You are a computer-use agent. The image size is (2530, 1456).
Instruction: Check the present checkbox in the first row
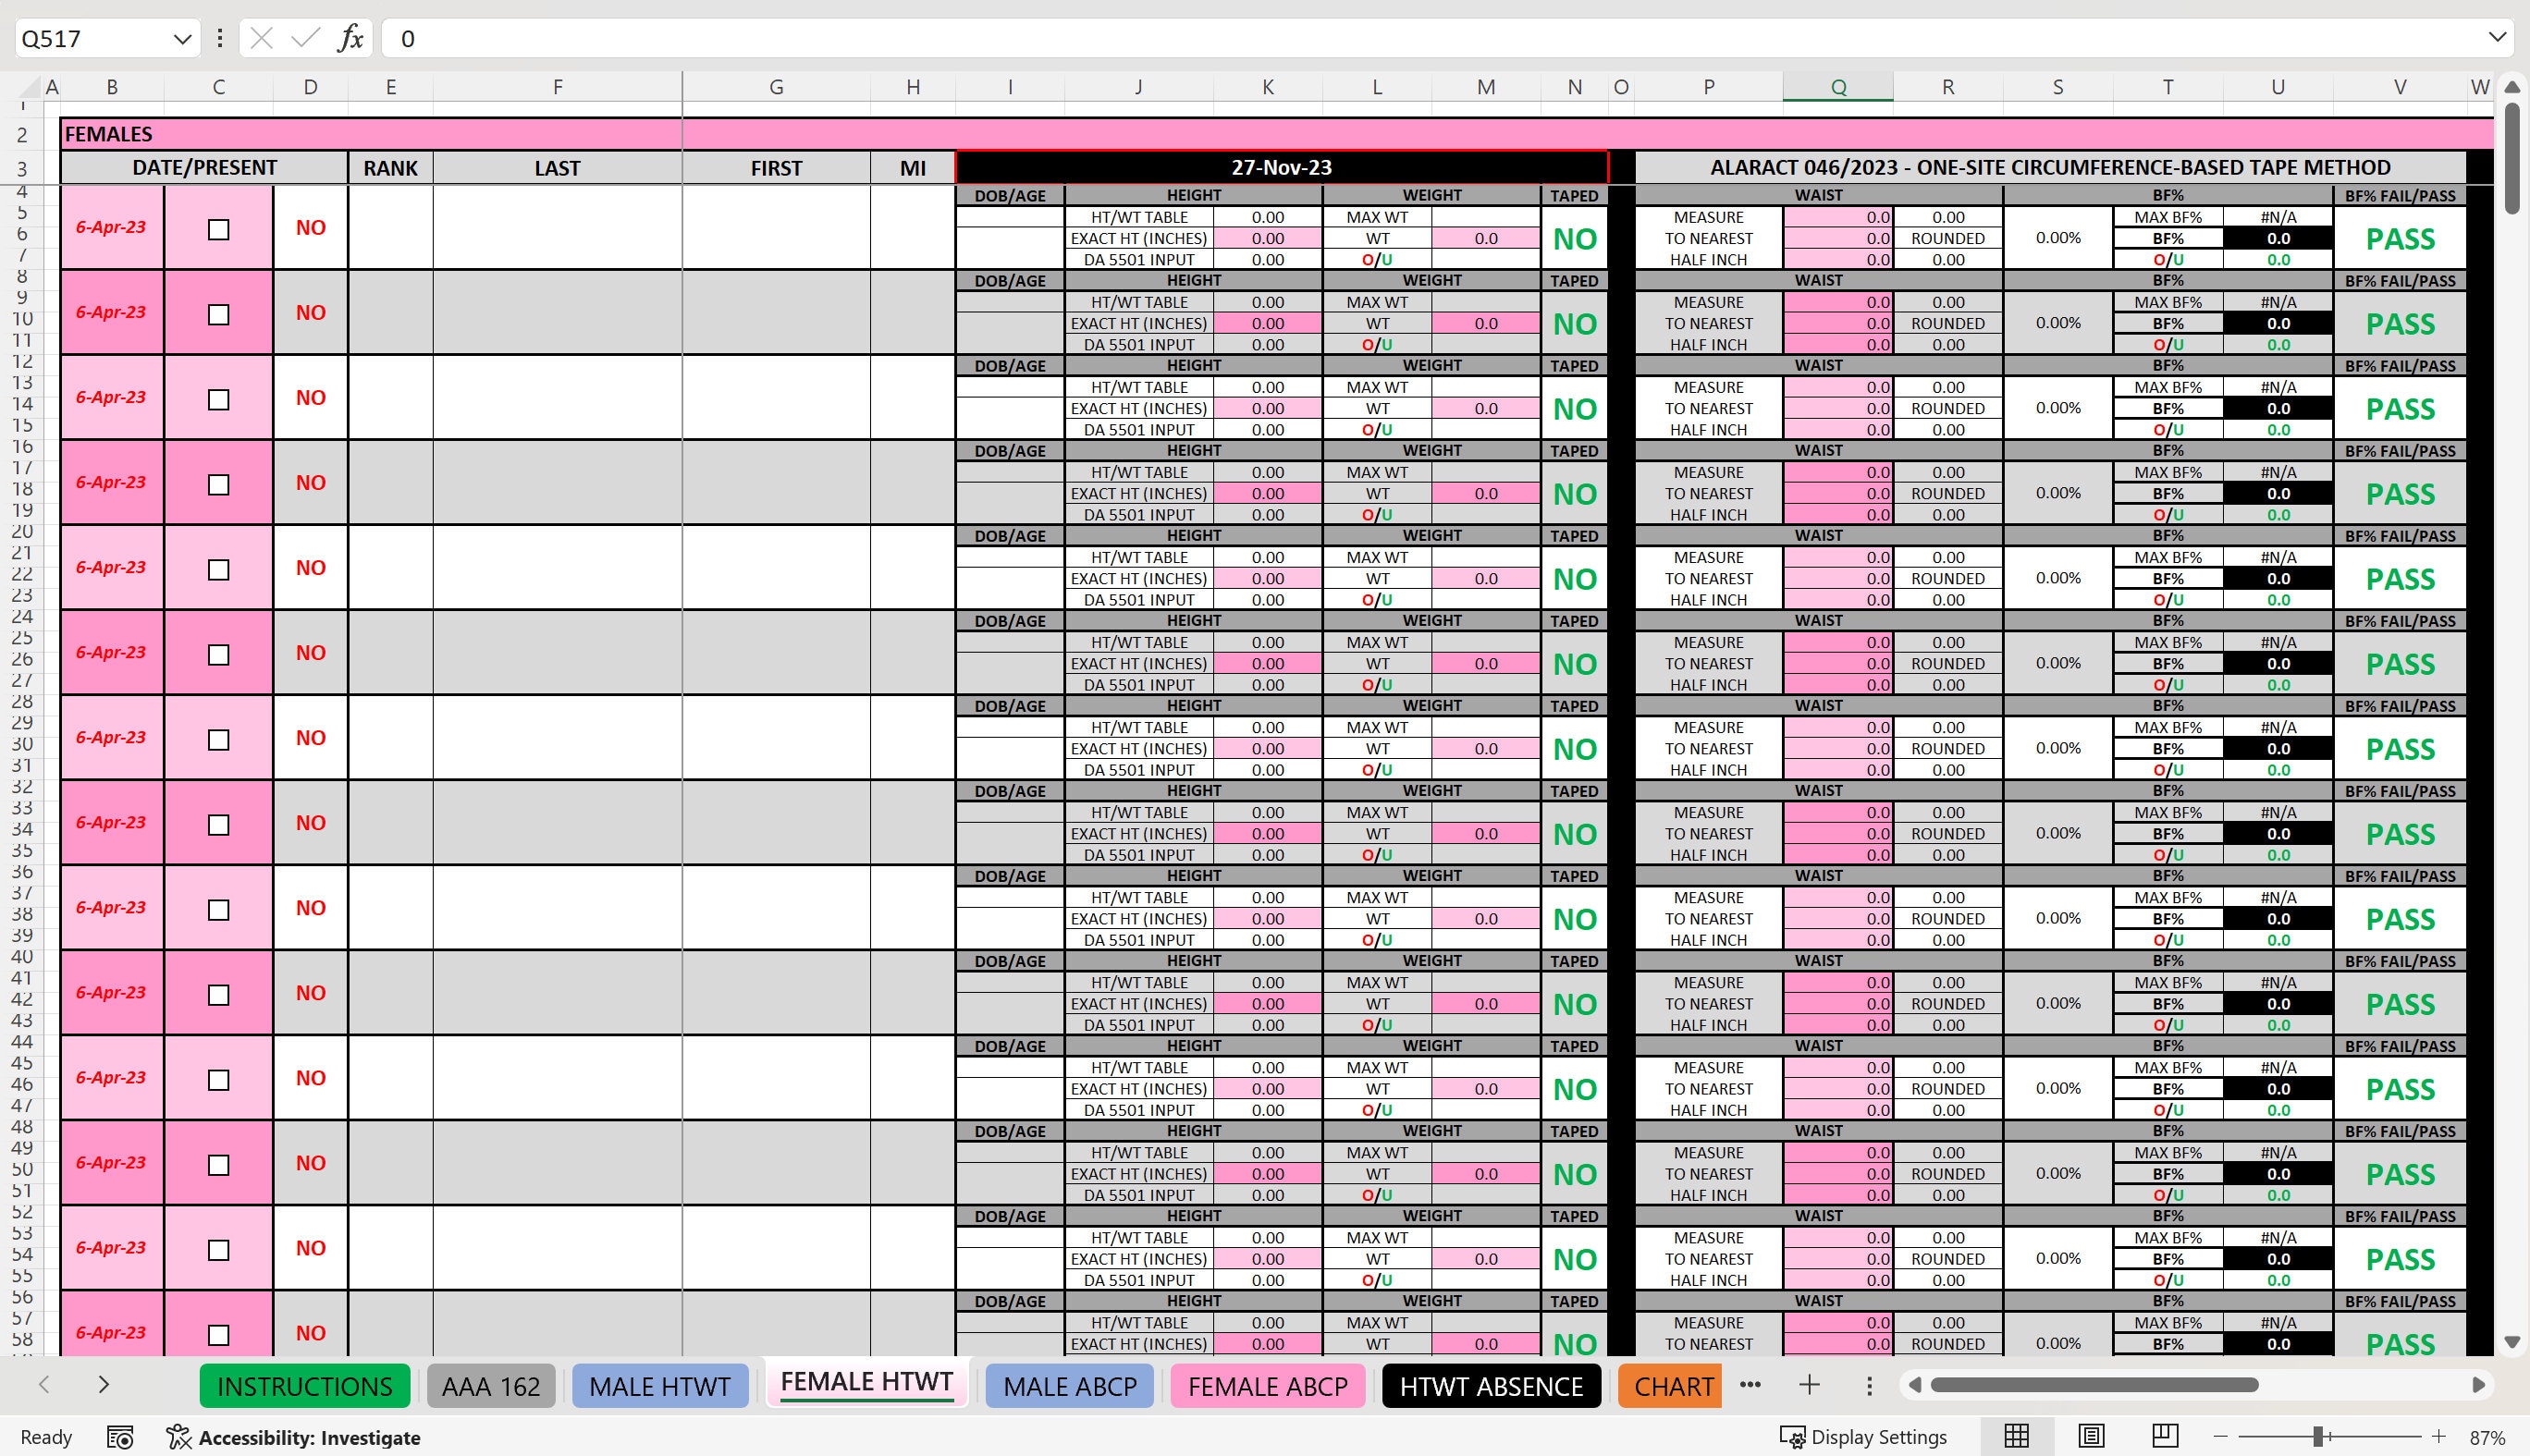click(x=217, y=228)
